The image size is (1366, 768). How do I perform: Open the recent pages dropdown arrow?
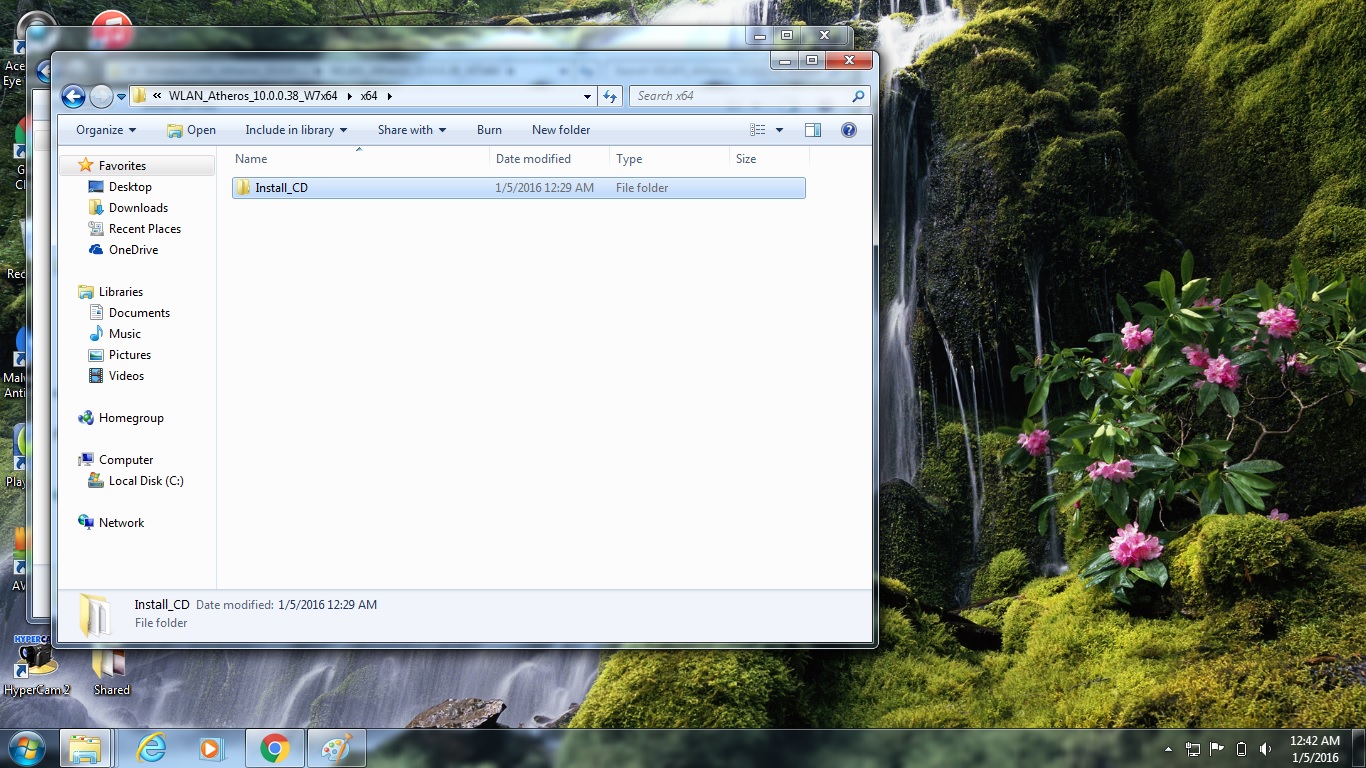click(122, 97)
